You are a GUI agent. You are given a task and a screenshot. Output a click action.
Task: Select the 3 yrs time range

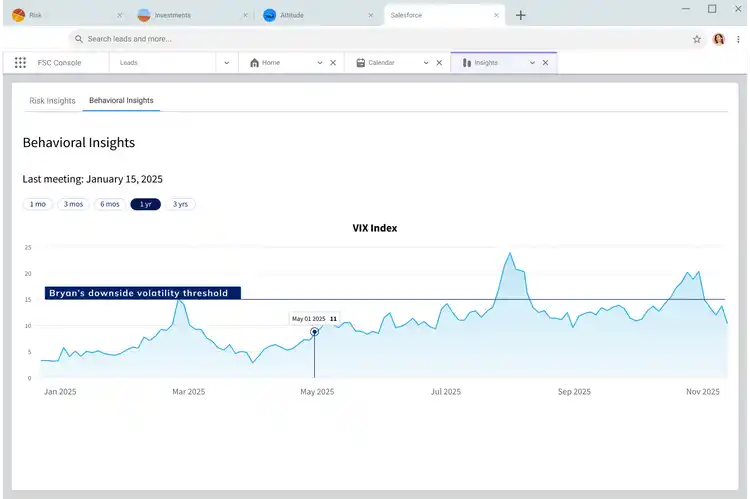point(180,204)
